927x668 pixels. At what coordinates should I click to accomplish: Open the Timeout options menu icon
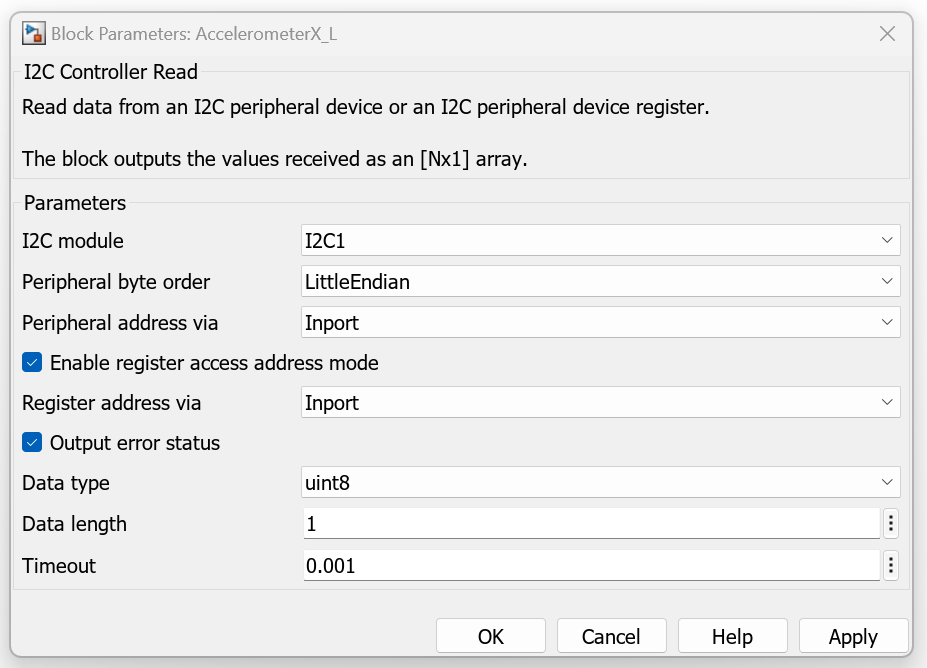point(890,565)
